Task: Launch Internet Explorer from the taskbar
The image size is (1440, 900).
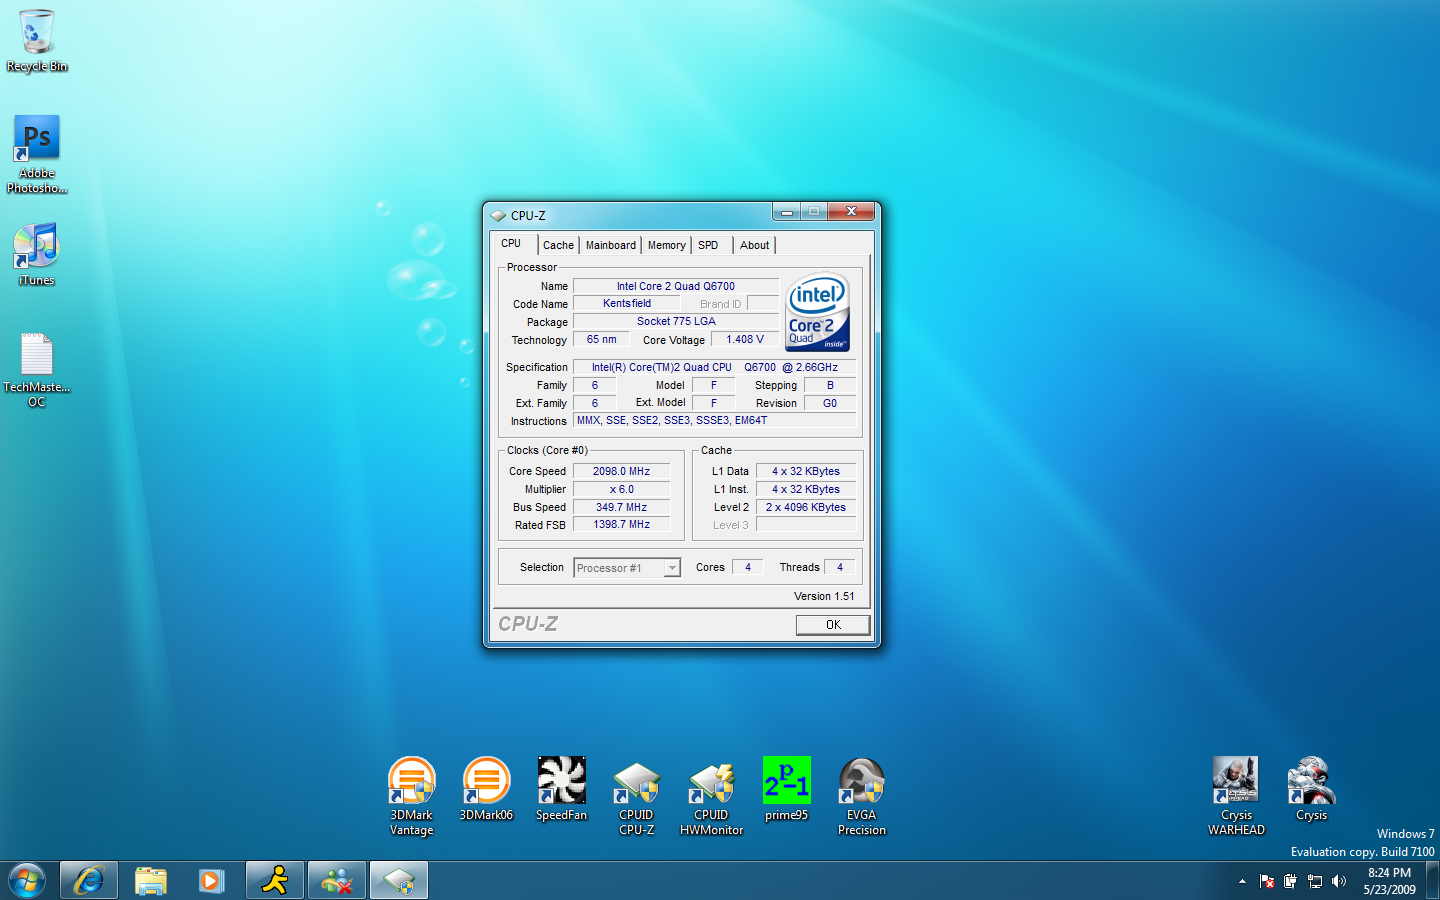Action: point(89,881)
